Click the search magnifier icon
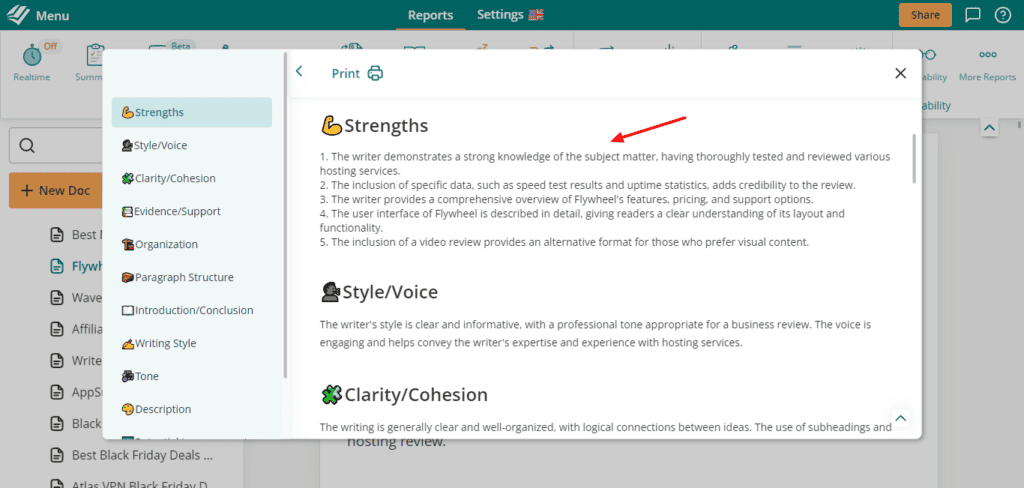1024x488 pixels. pos(28,146)
